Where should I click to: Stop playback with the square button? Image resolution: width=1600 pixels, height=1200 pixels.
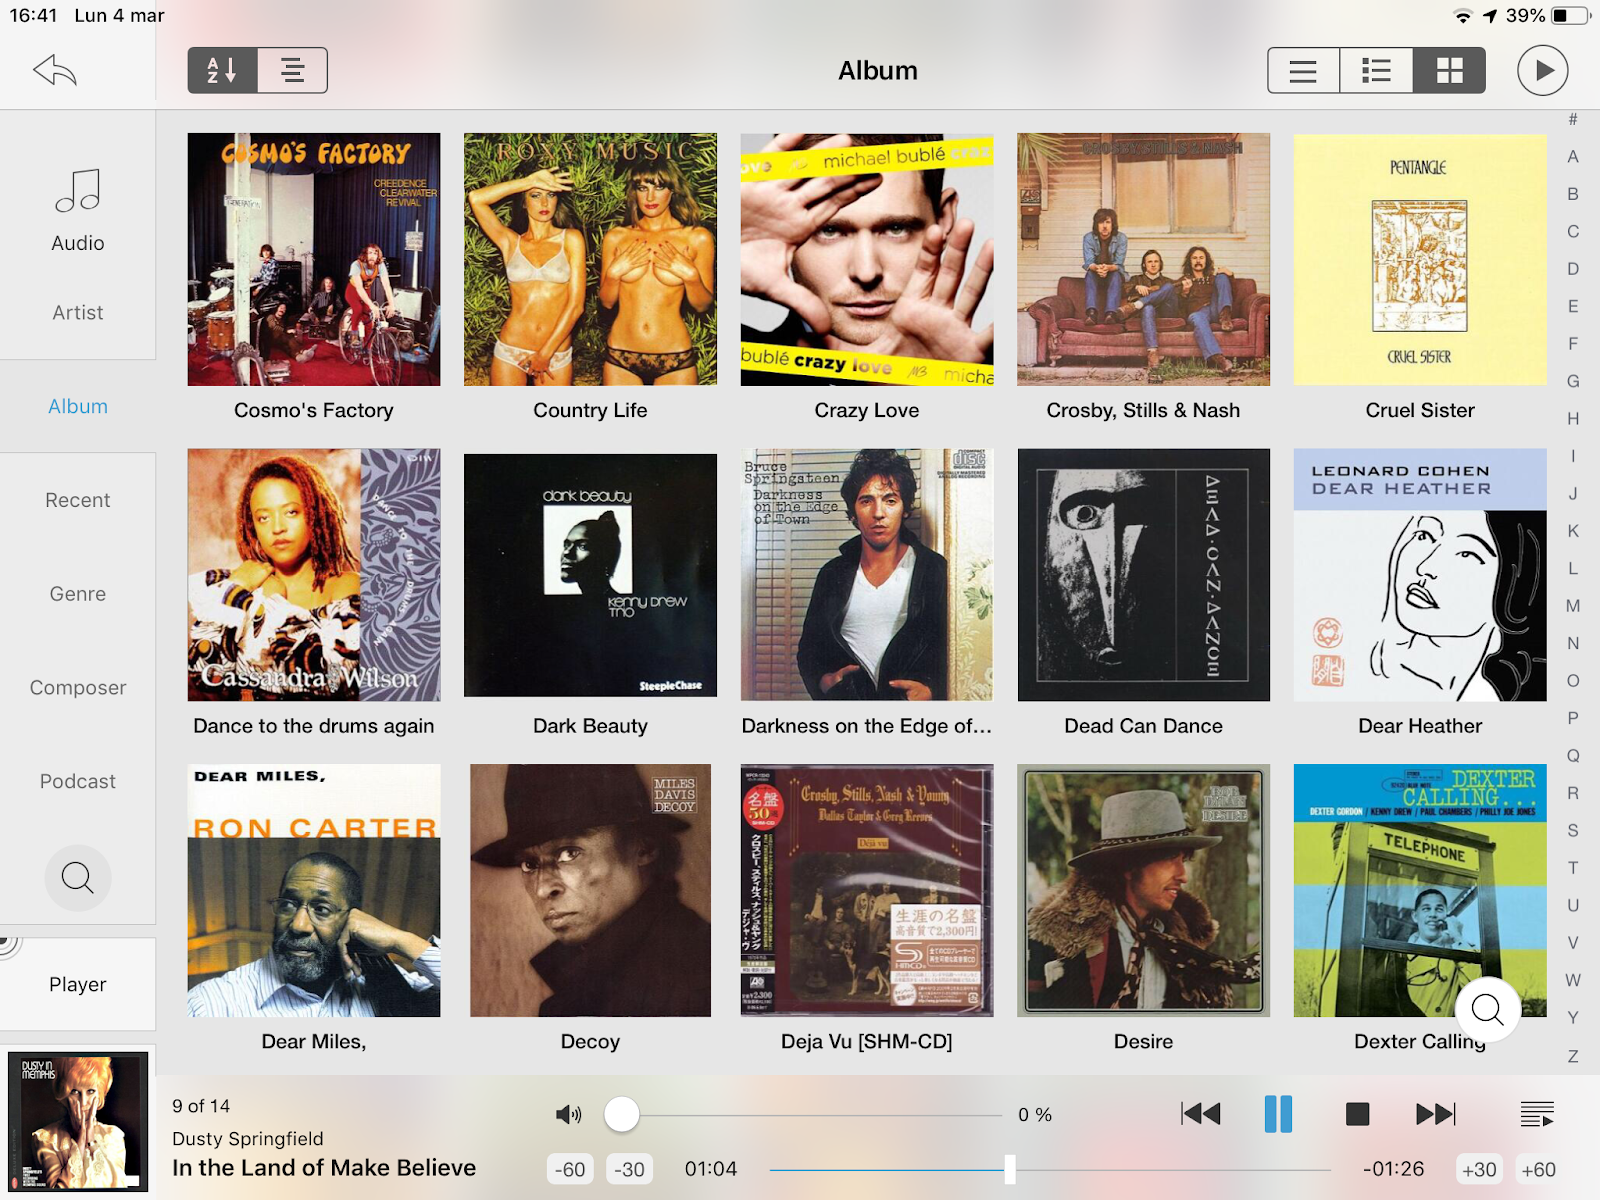click(1357, 1114)
